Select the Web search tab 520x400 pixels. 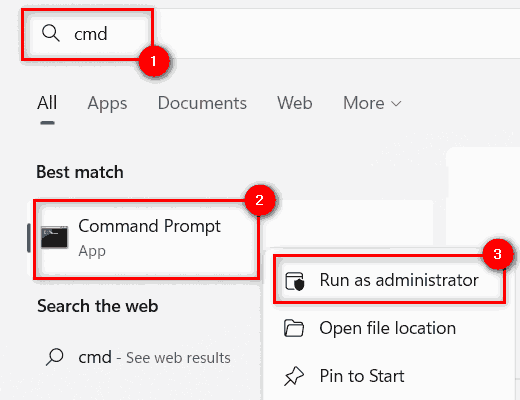[x=295, y=103]
